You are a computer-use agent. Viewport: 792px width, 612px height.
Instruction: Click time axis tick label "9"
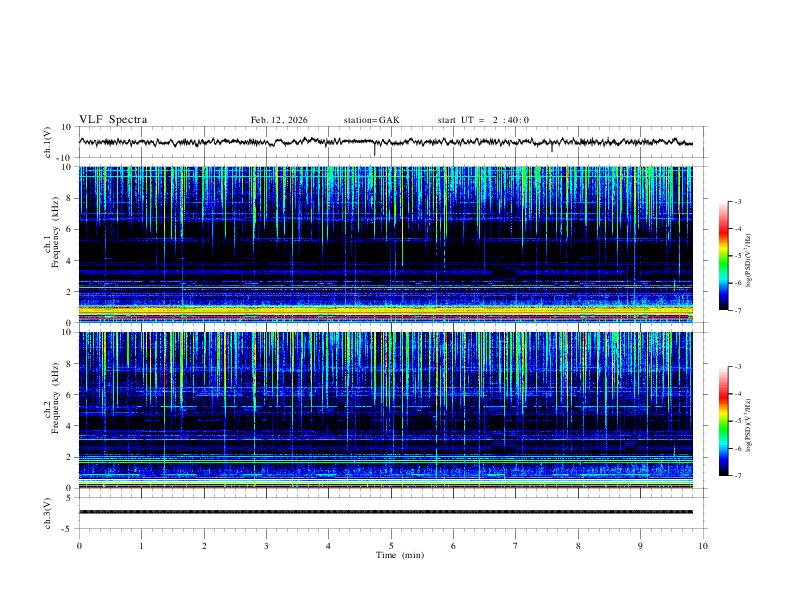pyautogui.click(x=640, y=546)
